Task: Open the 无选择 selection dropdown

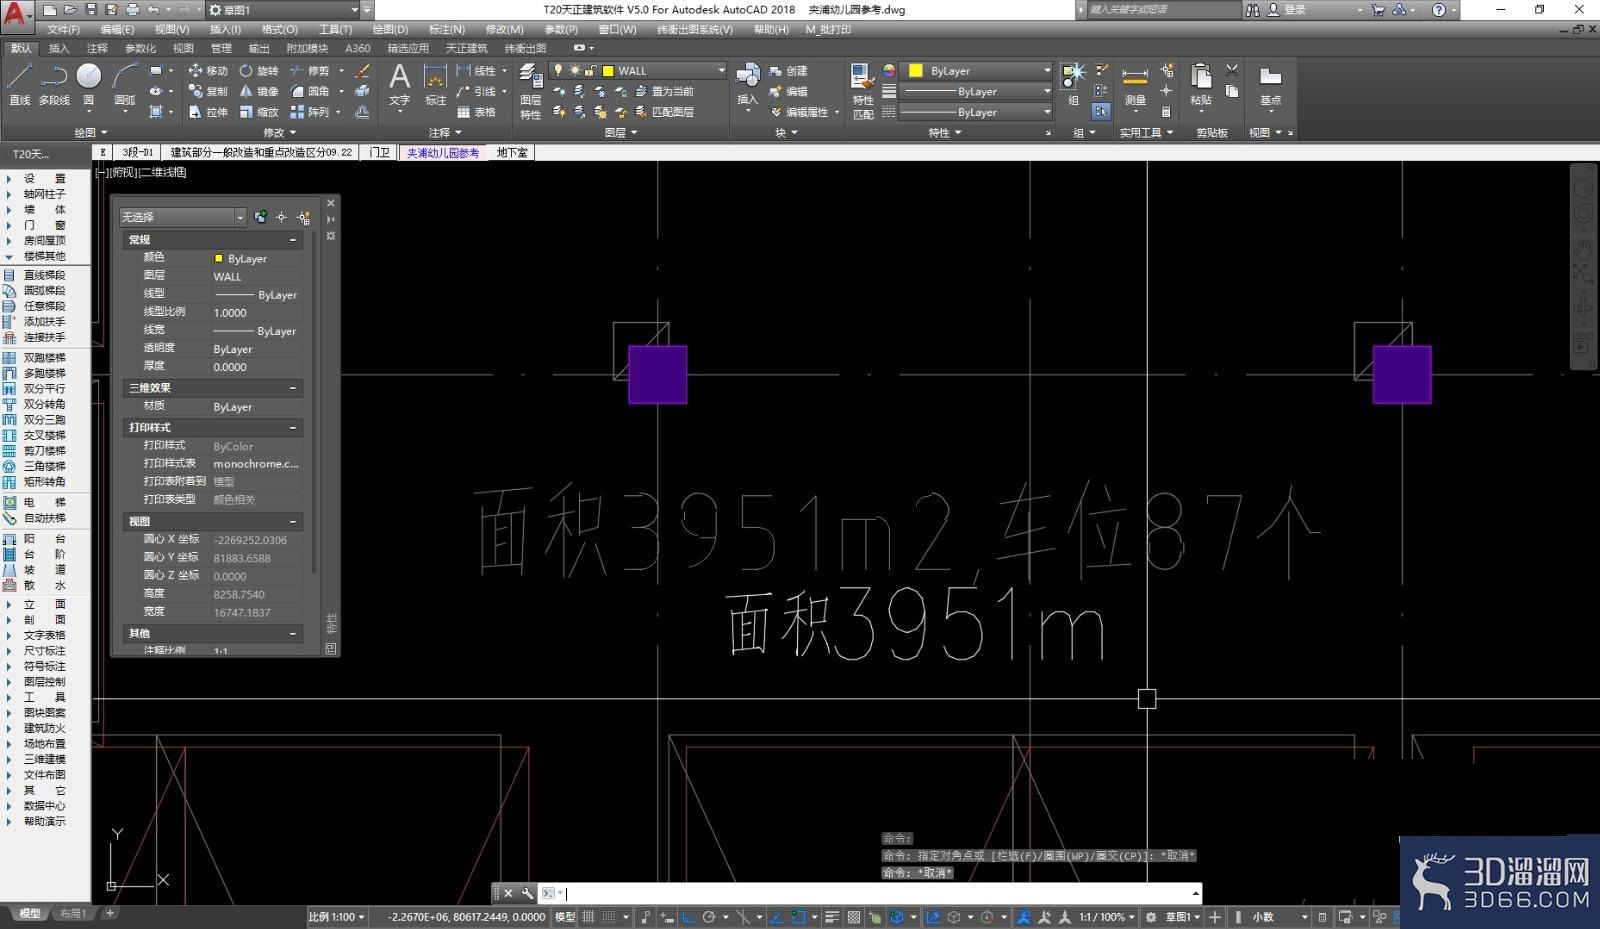Action: pos(182,217)
